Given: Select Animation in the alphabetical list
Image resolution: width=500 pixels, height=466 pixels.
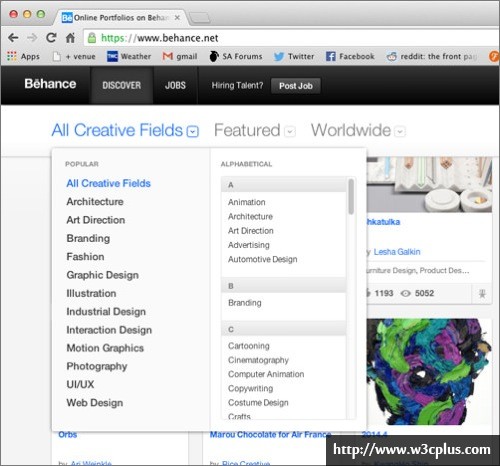Looking at the screenshot, I should (x=247, y=202).
